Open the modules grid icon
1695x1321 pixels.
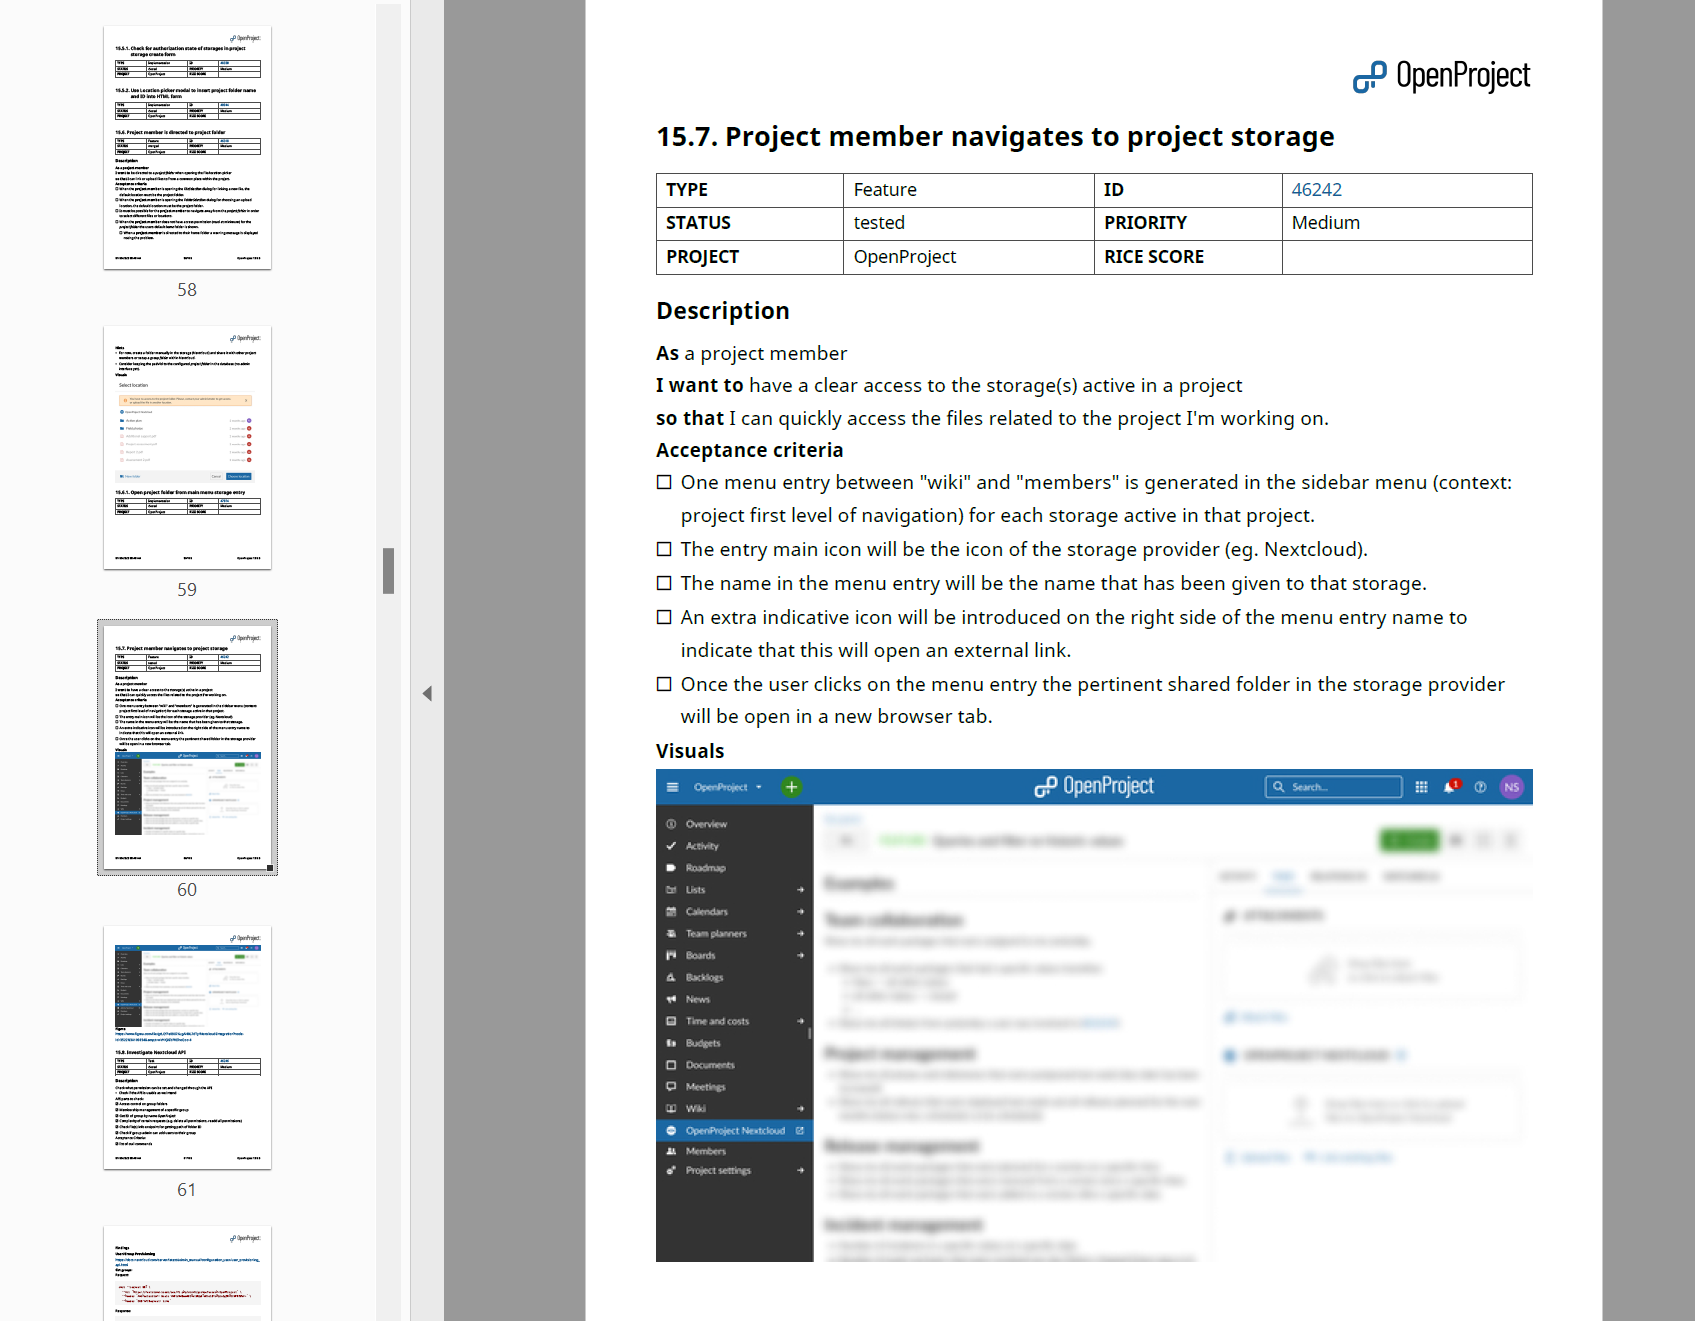click(1422, 787)
